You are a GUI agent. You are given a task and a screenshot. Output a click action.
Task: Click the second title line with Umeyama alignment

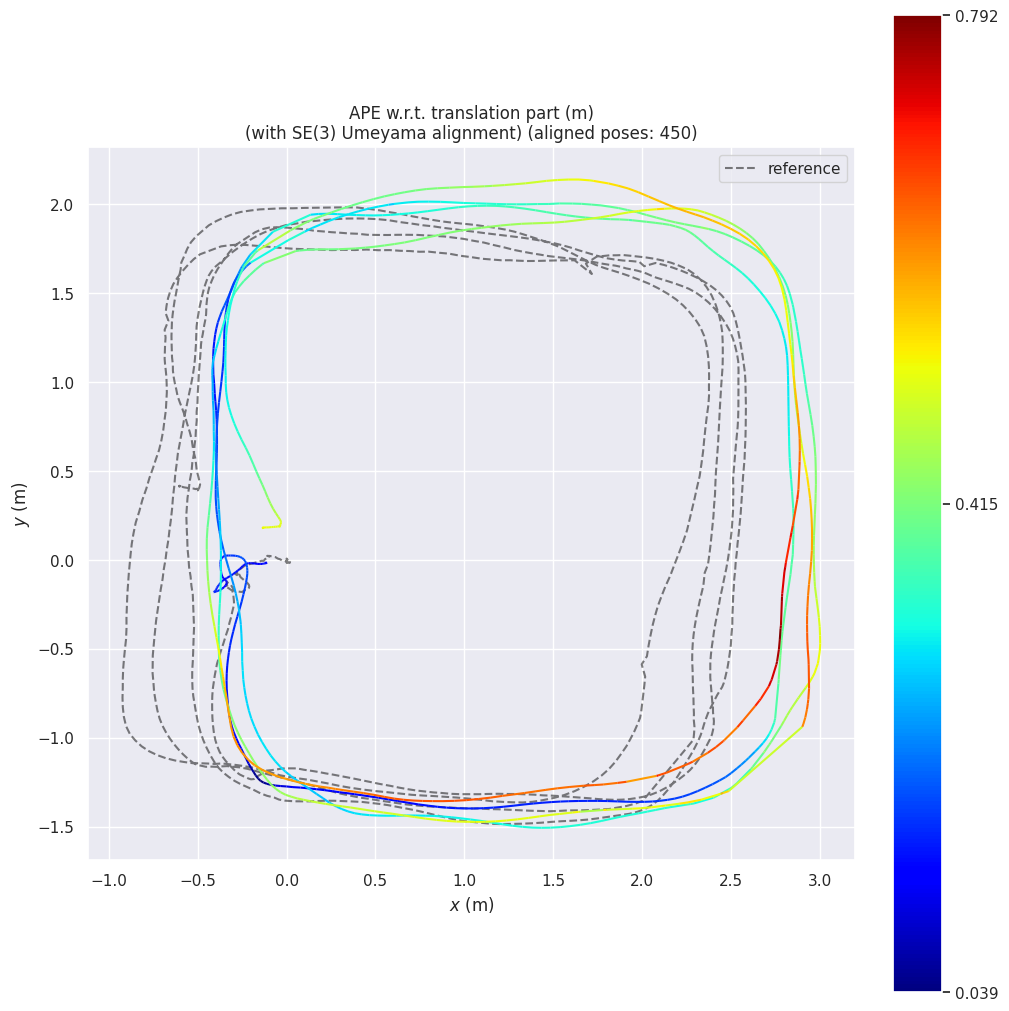point(471,133)
